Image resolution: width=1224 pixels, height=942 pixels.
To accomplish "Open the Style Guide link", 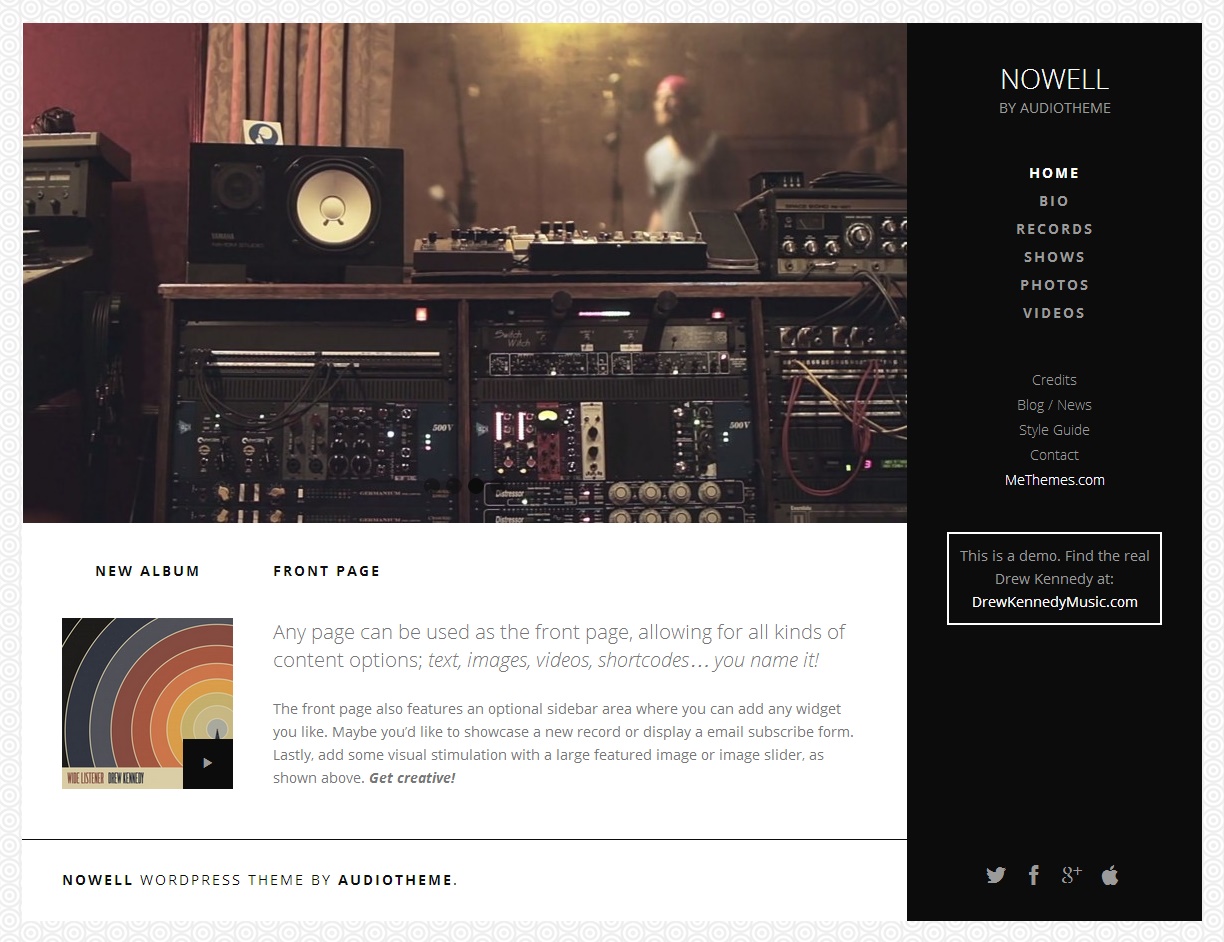I will (1054, 430).
